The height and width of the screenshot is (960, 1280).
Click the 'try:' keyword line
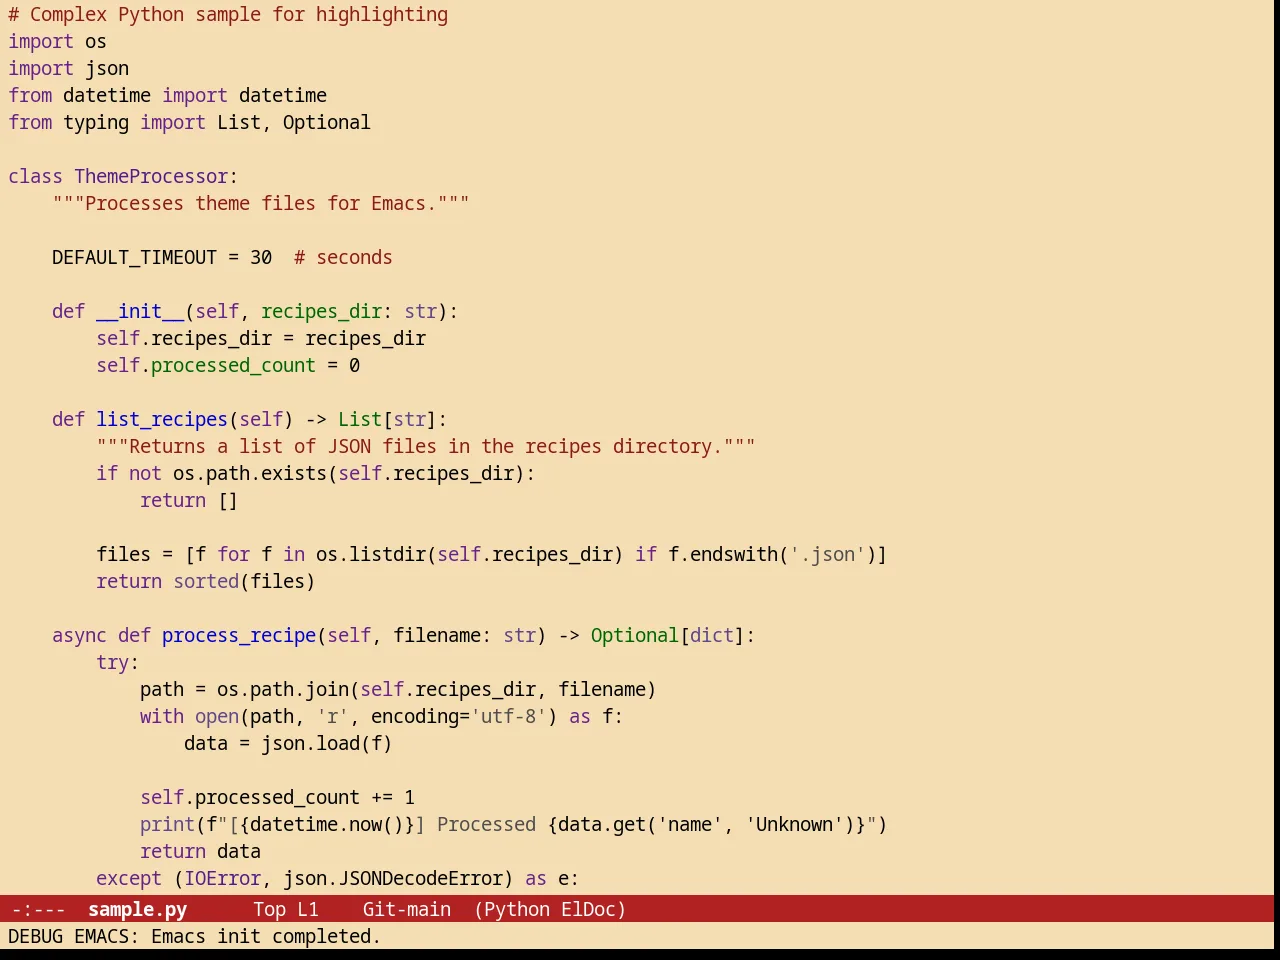coord(118,663)
